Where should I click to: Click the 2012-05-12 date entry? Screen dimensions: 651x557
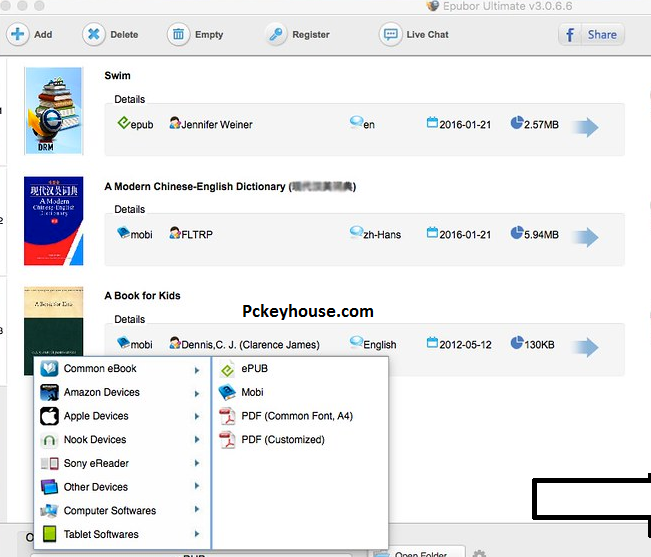tap(459, 344)
